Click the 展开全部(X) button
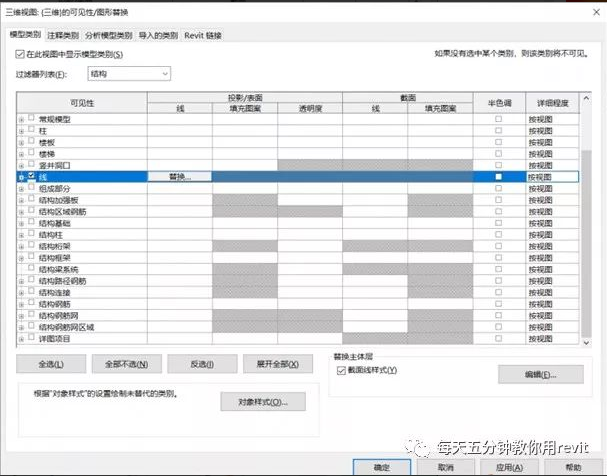 point(278,364)
